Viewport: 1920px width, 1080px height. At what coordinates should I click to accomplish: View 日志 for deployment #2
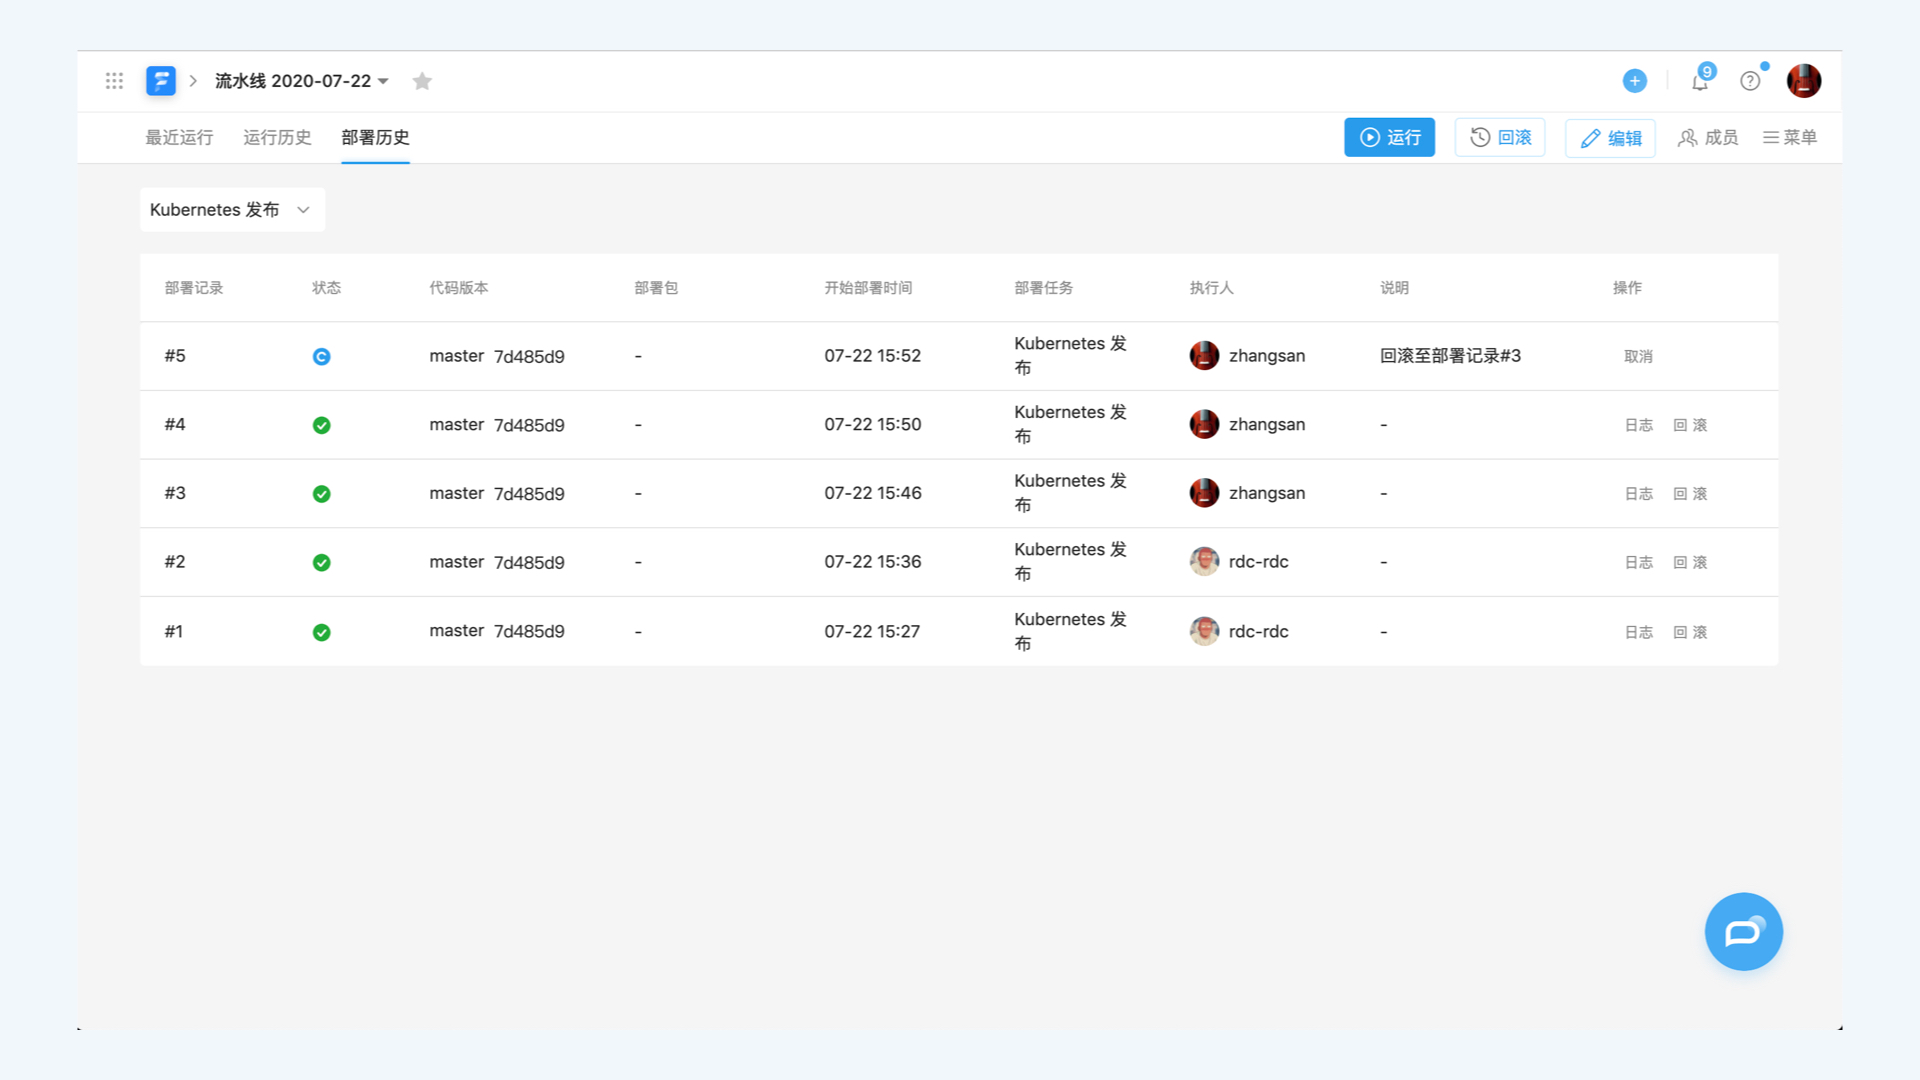click(1638, 563)
